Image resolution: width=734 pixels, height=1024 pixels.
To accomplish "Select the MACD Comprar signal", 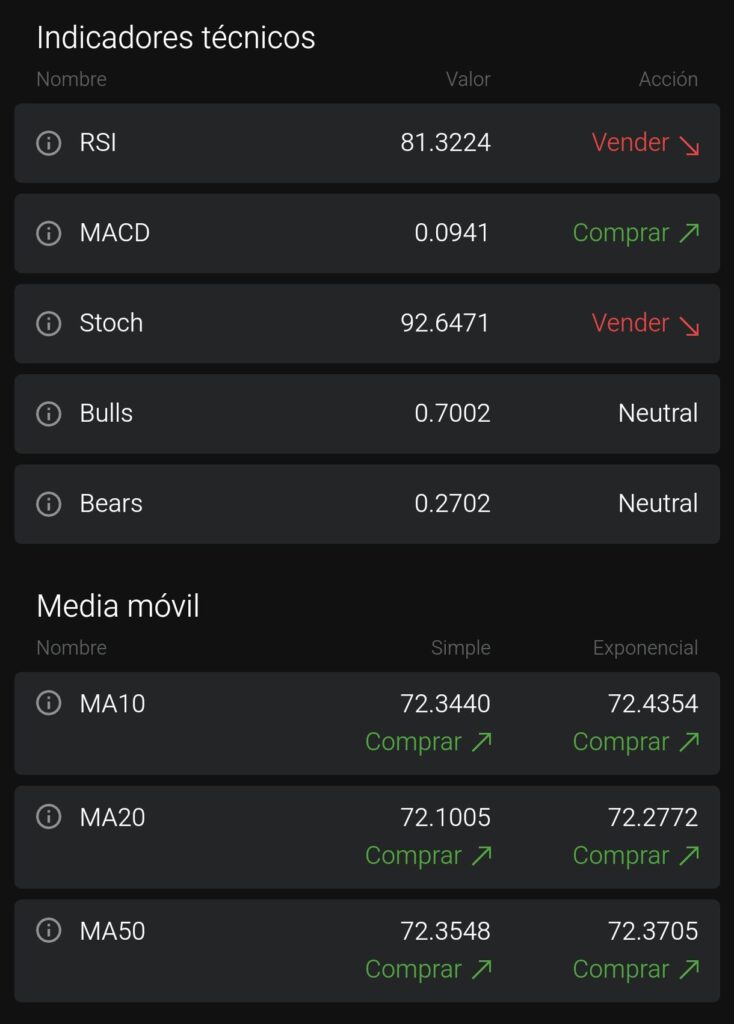I will 636,233.
